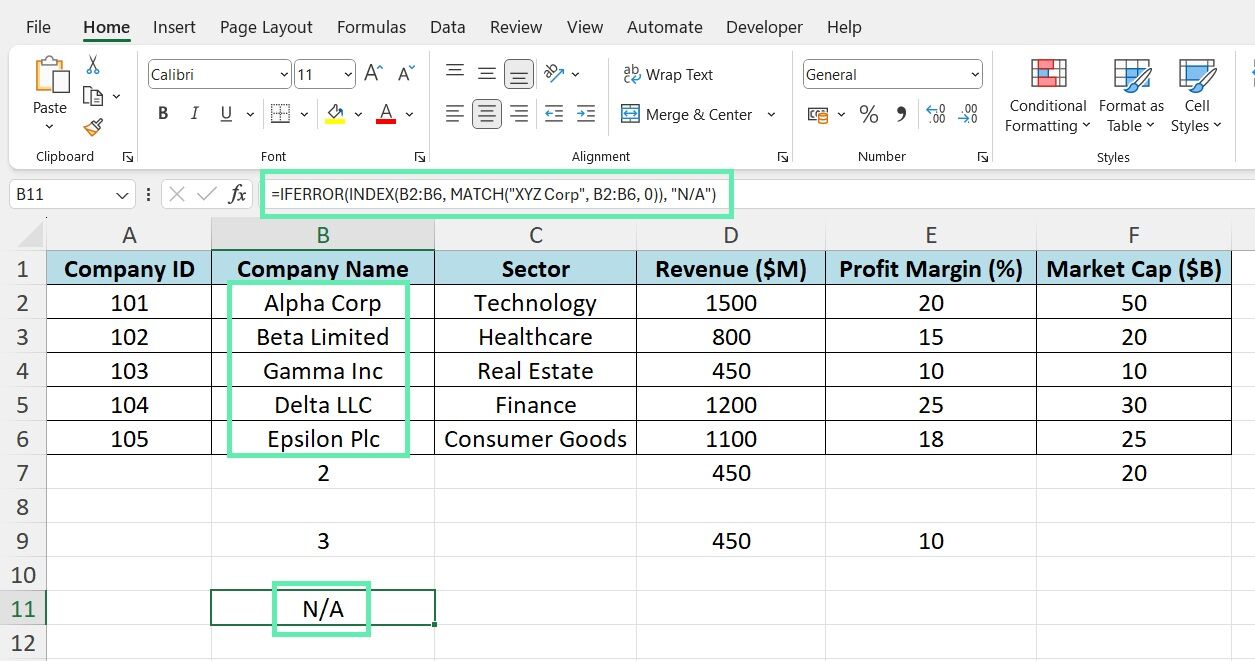The width and height of the screenshot is (1255, 661).
Task: Toggle Center horizontal alignment
Action: [x=487, y=114]
